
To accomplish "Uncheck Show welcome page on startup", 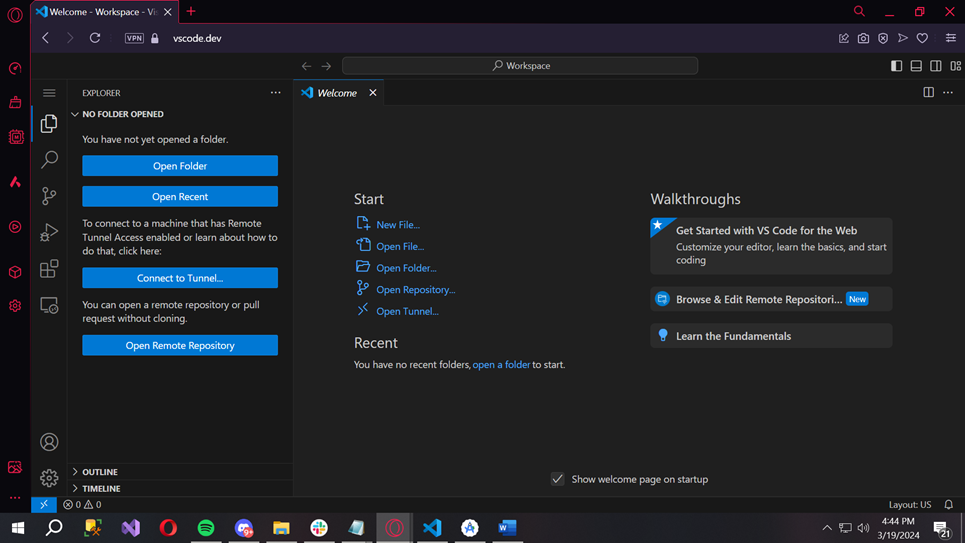I will 558,479.
